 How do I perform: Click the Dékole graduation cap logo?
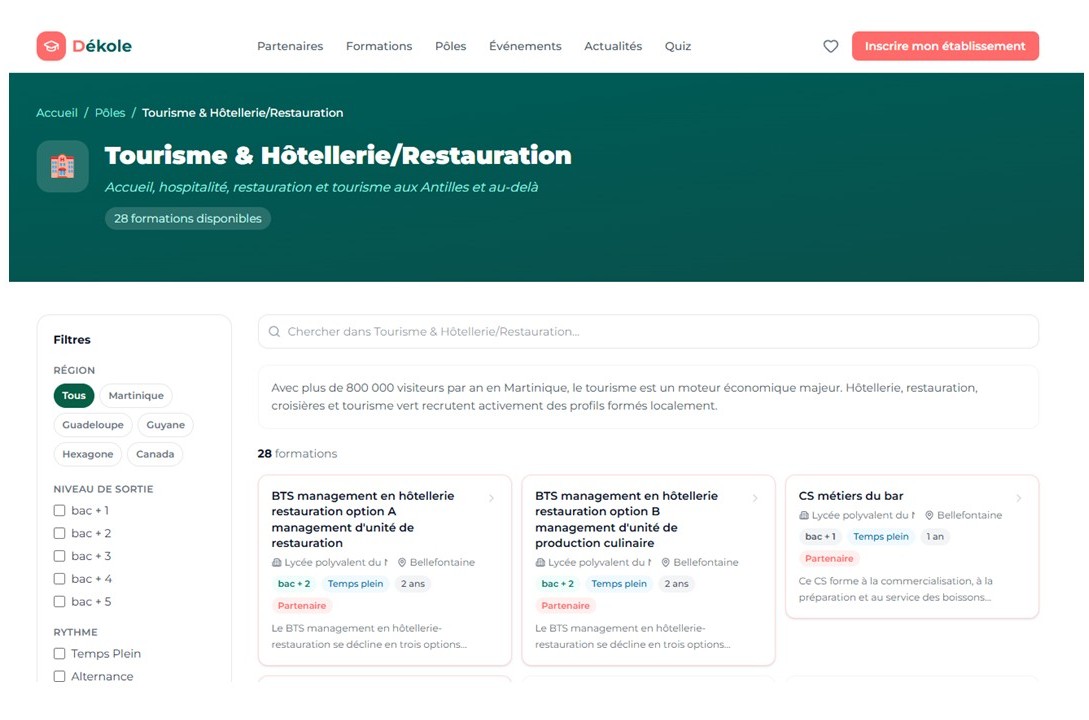[x=51, y=46]
